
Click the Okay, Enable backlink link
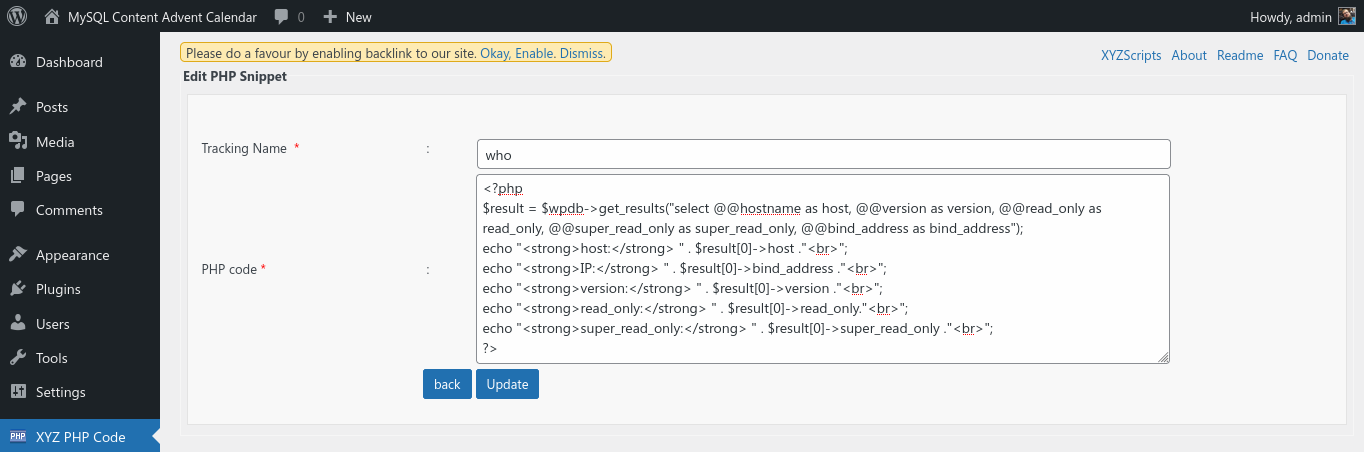click(517, 53)
